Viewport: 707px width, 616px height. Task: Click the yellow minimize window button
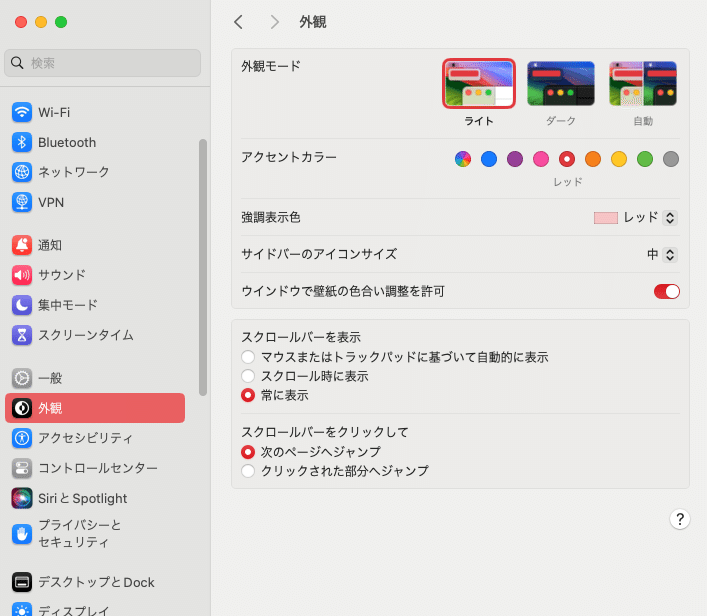point(41,22)
